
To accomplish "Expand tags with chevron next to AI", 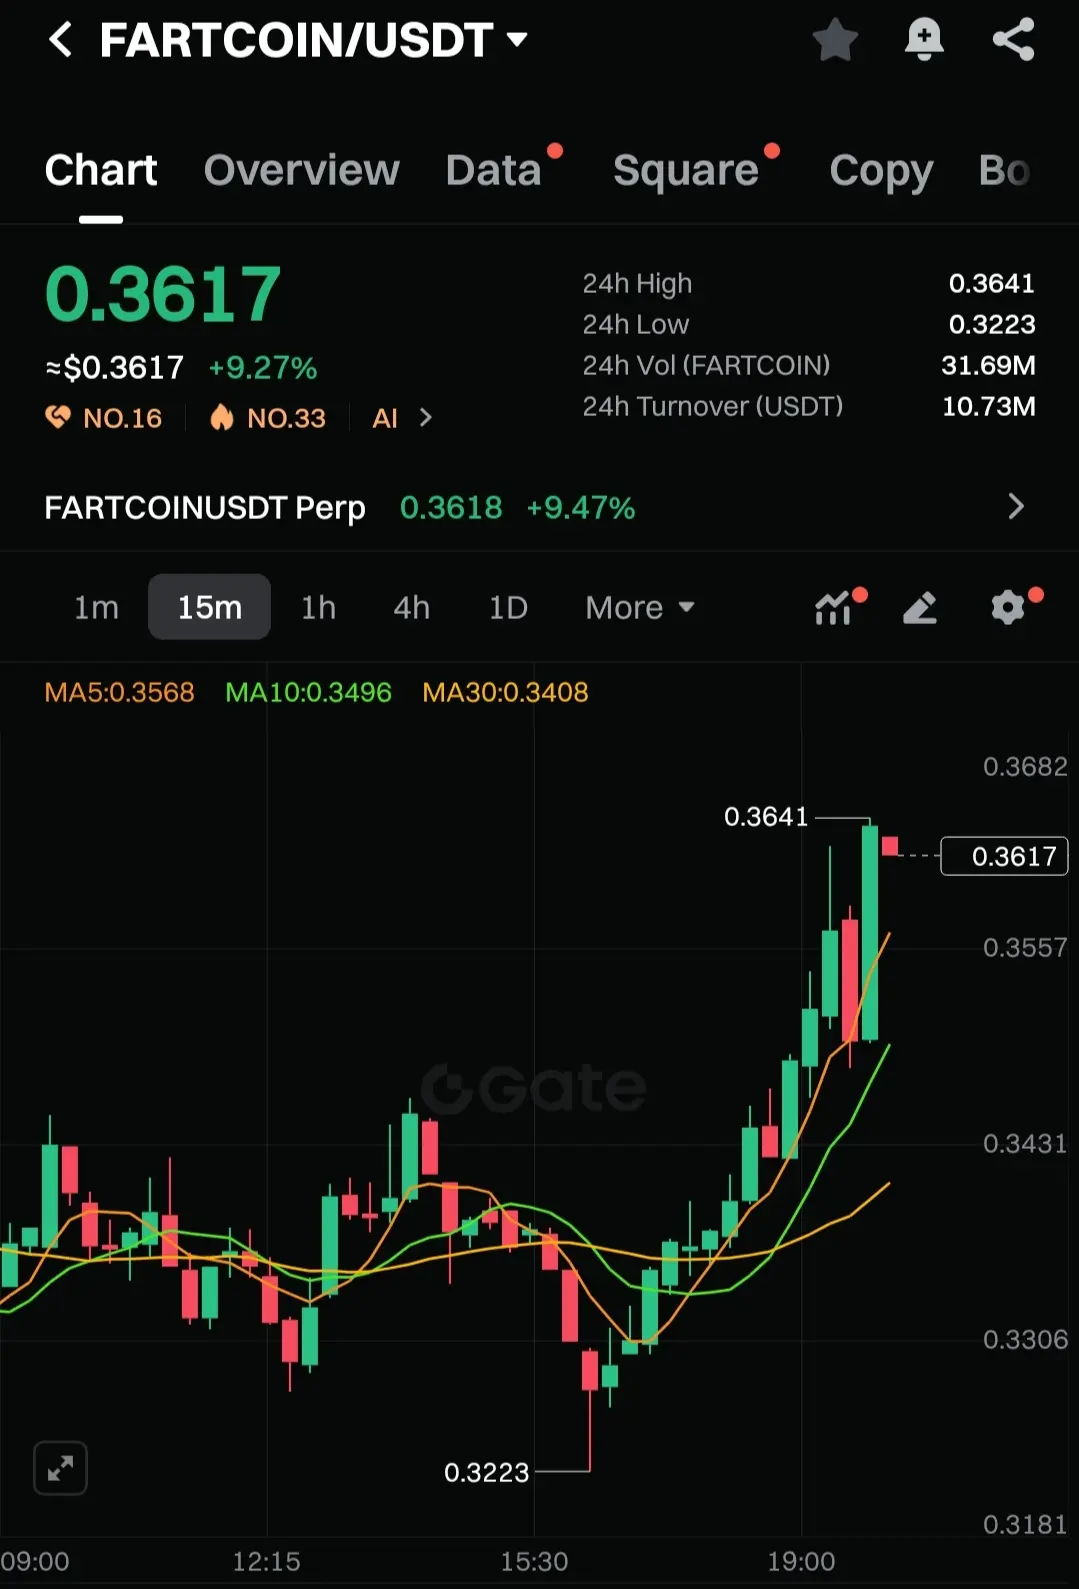I will pos(426,418).
